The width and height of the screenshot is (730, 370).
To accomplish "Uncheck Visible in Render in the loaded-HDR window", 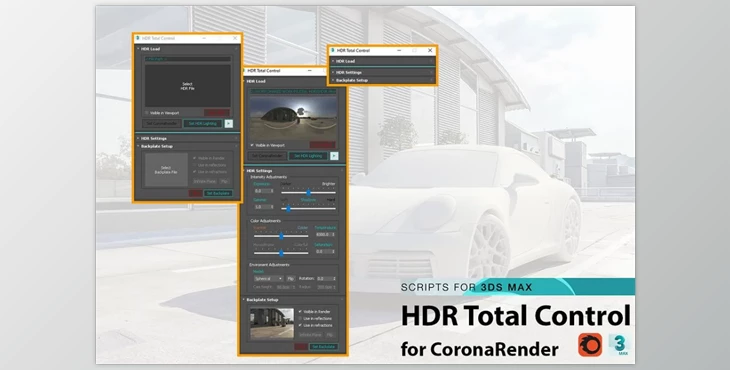I will click(x=300, y=312).
